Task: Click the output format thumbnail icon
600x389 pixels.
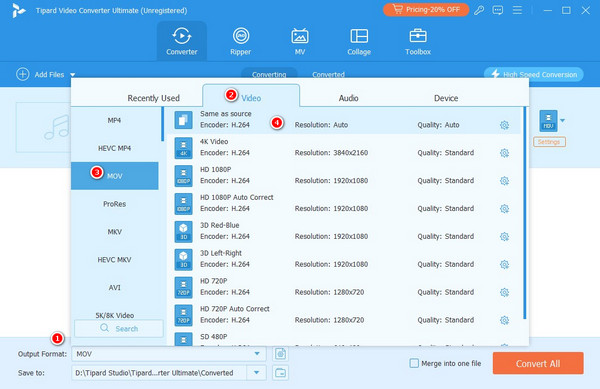Action: point(548,120)
